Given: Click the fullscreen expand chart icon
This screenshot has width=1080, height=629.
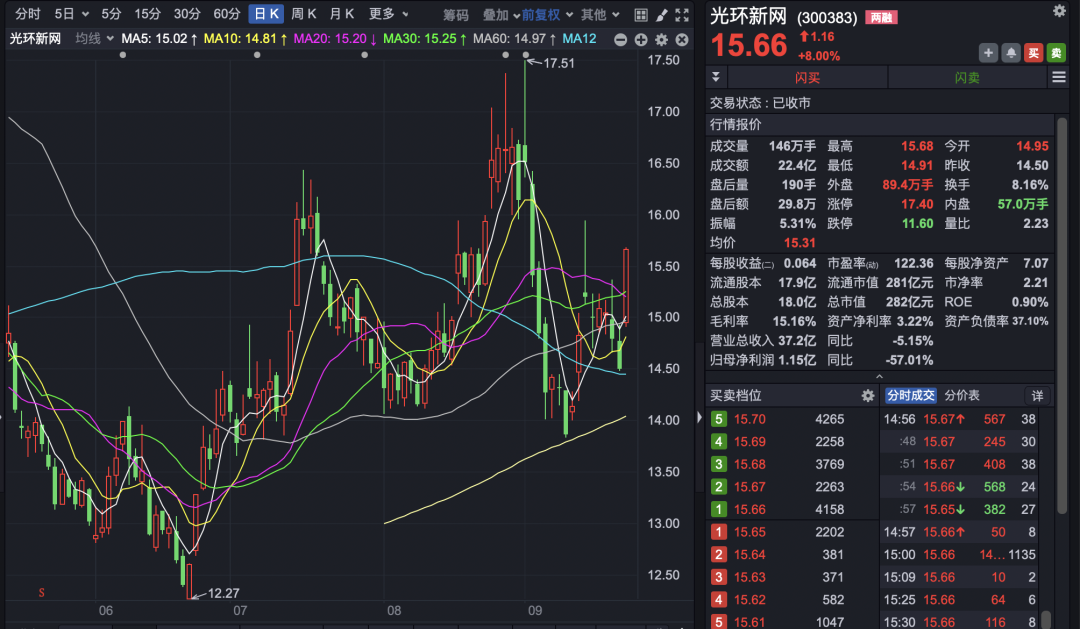Looking at the screenshot, I should (682, 15).
